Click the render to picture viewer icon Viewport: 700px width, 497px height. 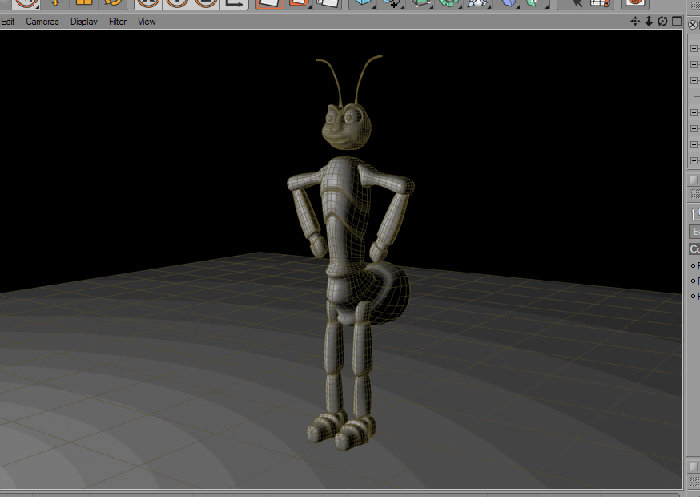coord(299,4)
